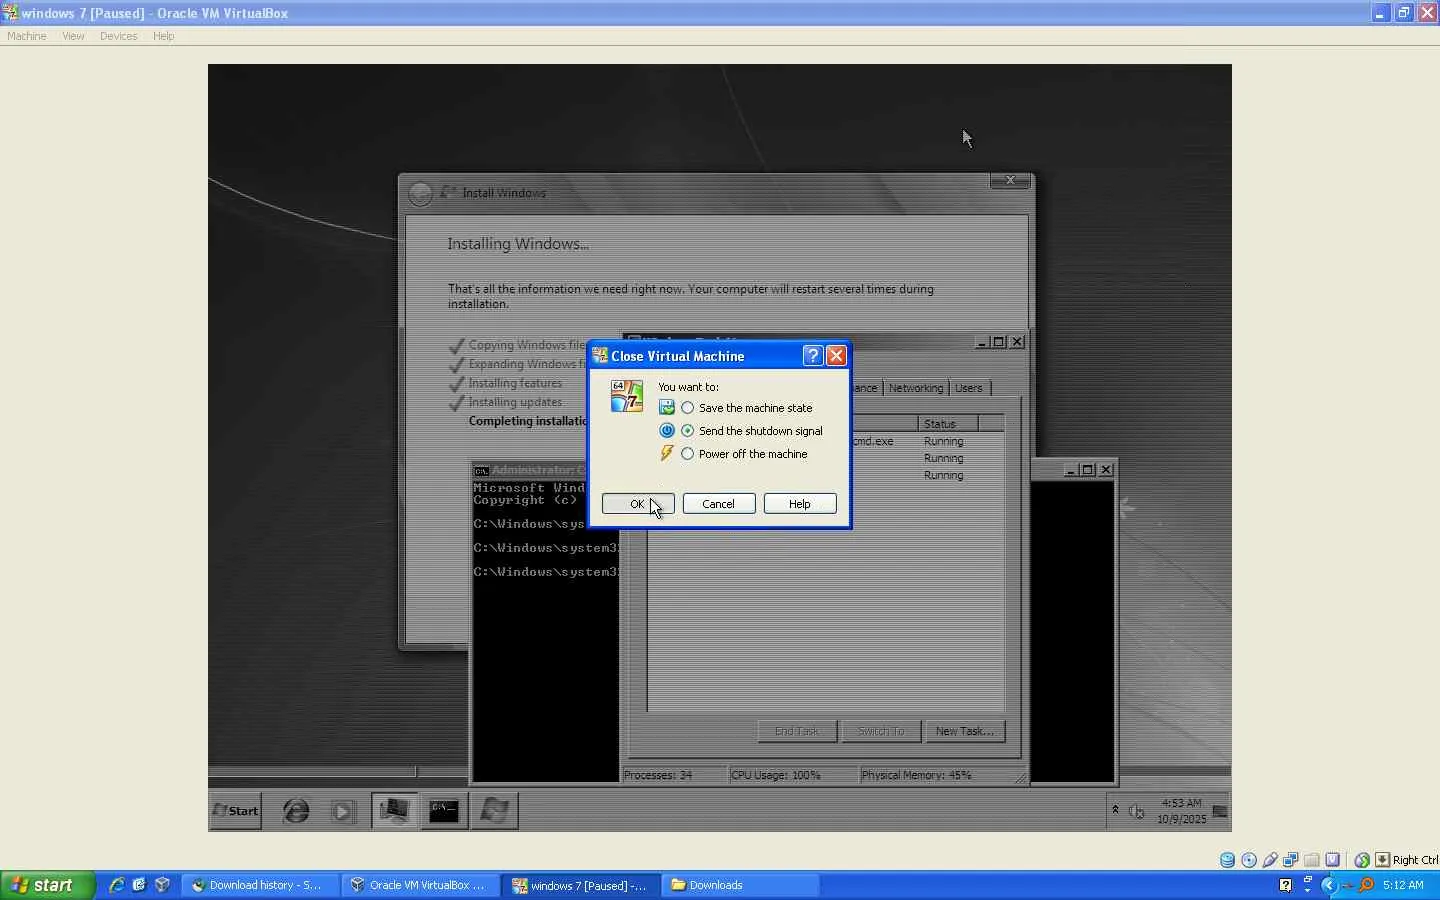Click Windows Media Player icon on guest taskbar

[x=343, y=811]
